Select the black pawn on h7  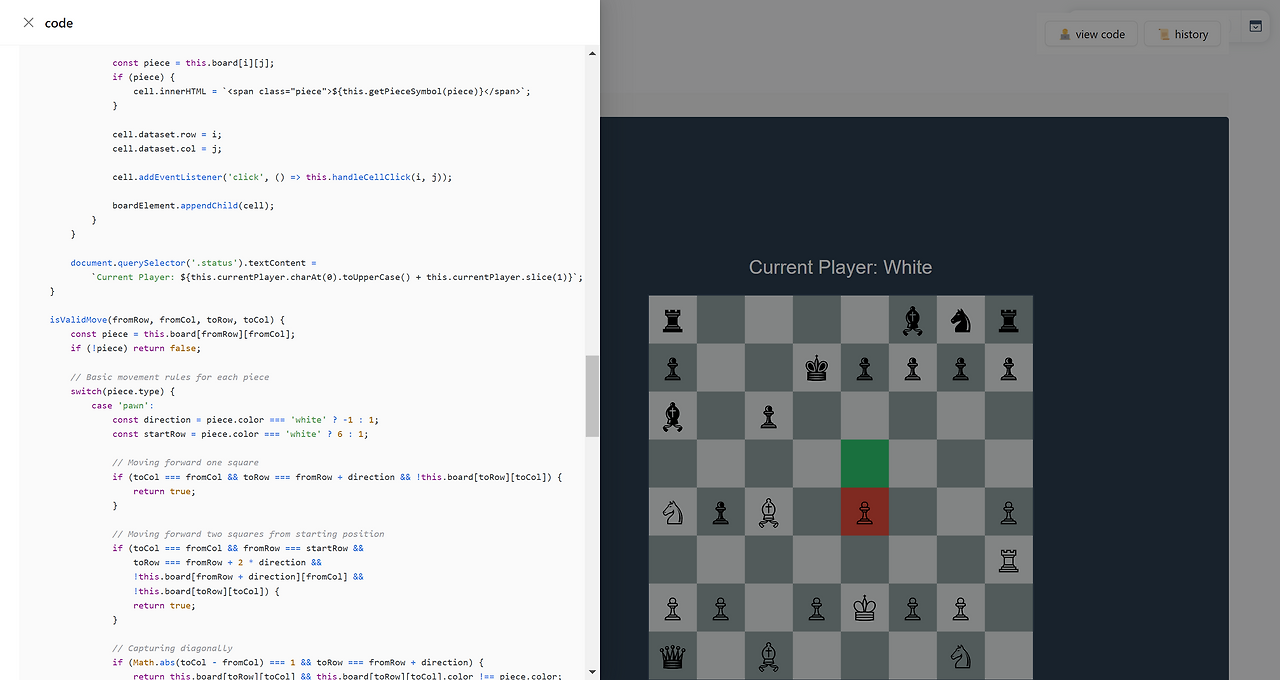point(1009,368)
